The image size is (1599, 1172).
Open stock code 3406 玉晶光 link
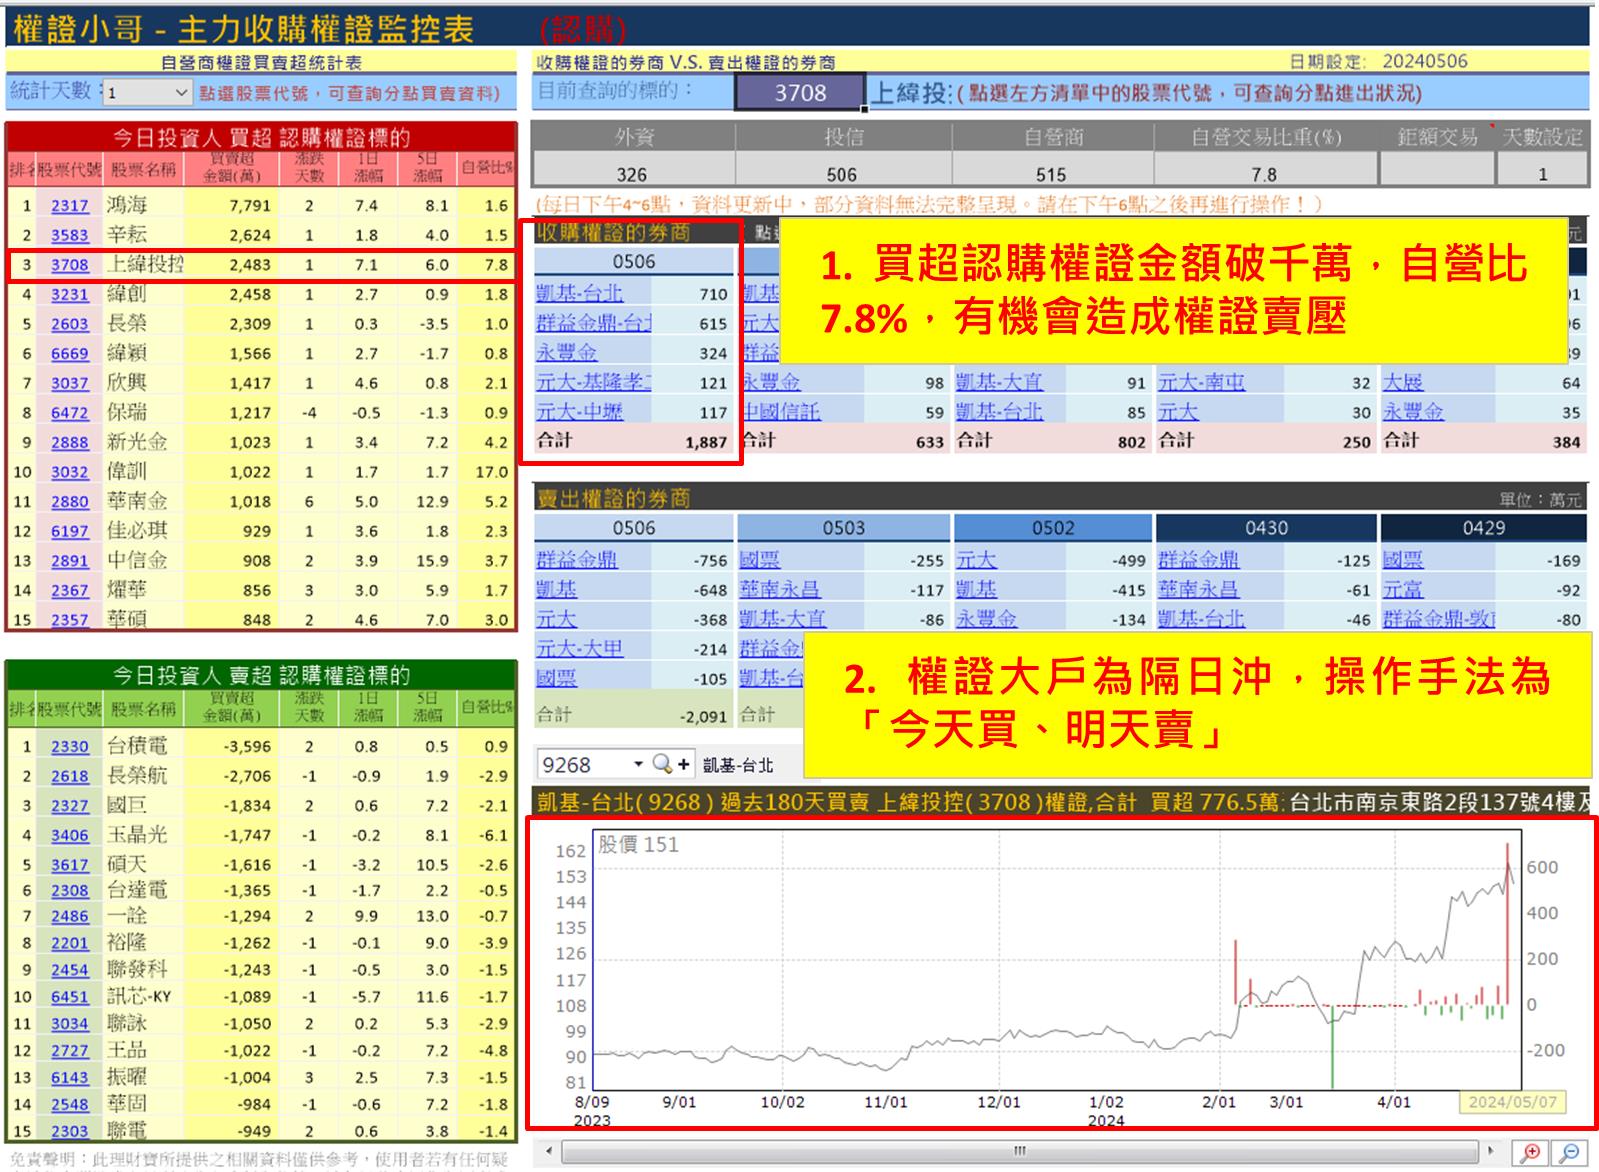point(70,835)
